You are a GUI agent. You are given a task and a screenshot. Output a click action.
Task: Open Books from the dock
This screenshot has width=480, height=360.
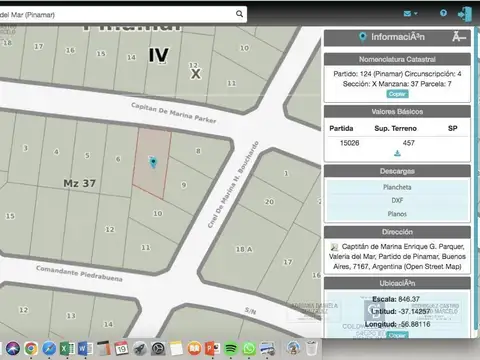[x=194, y=349]
